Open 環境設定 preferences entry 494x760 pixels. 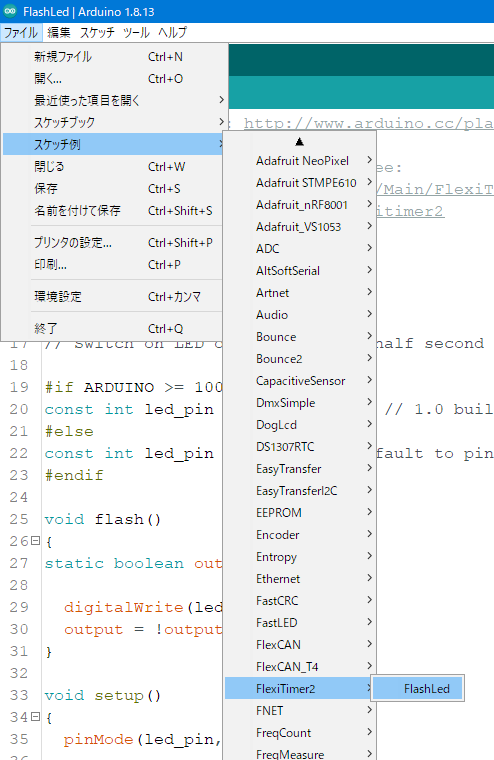pyautogui.click(x=113, y=297)
